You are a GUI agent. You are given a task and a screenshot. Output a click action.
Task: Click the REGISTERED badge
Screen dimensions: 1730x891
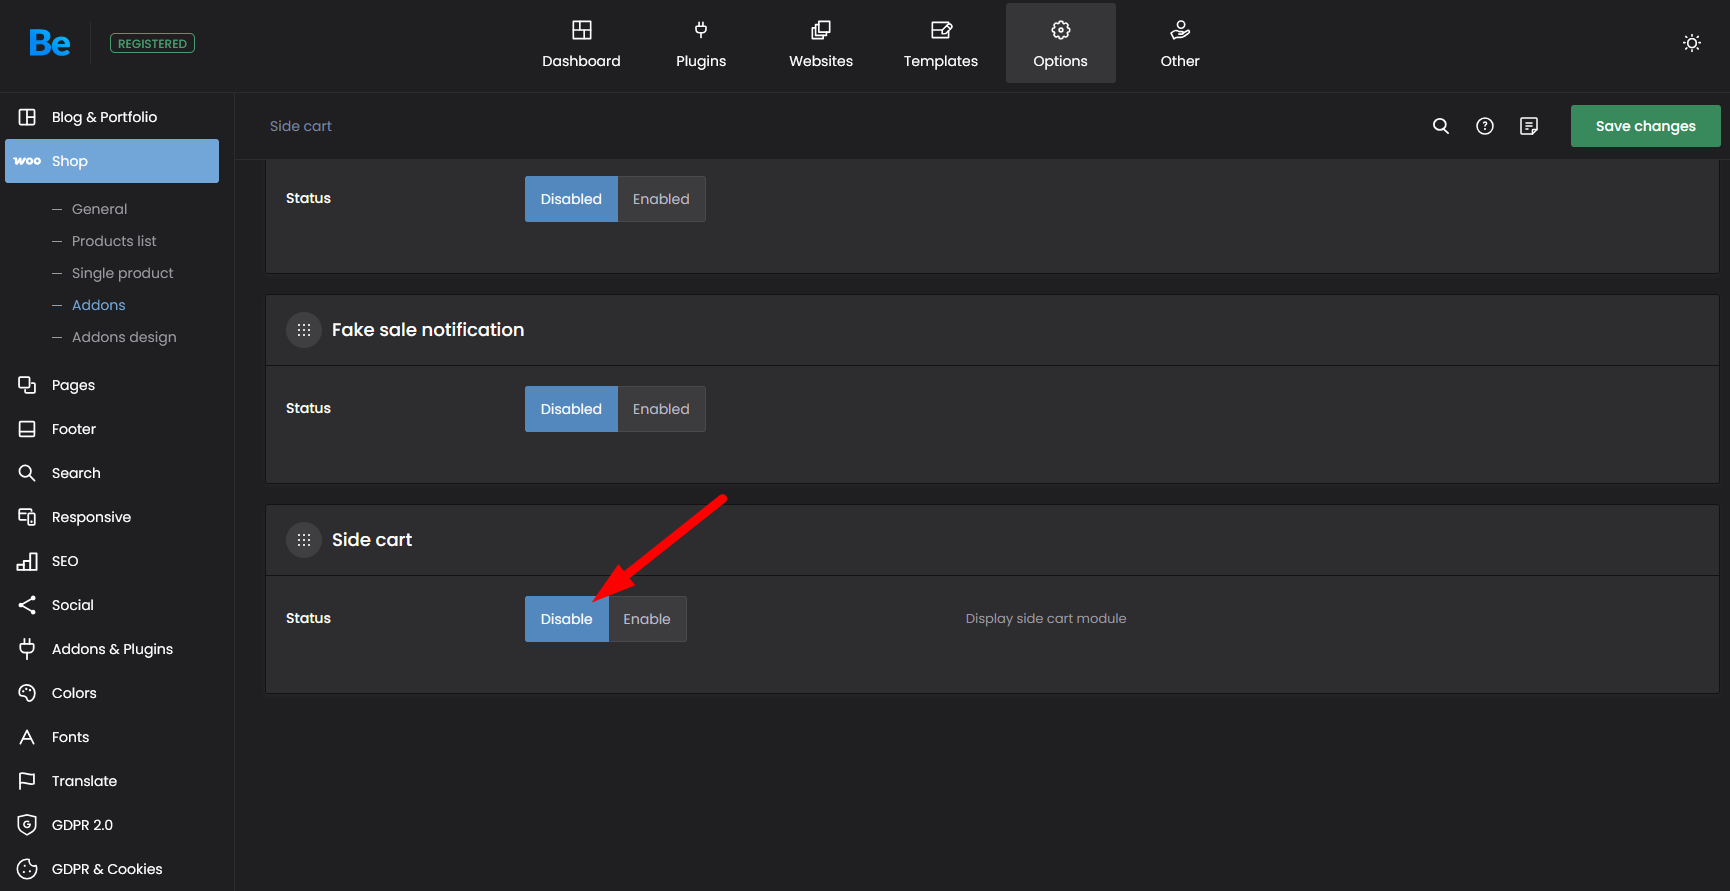152,43
